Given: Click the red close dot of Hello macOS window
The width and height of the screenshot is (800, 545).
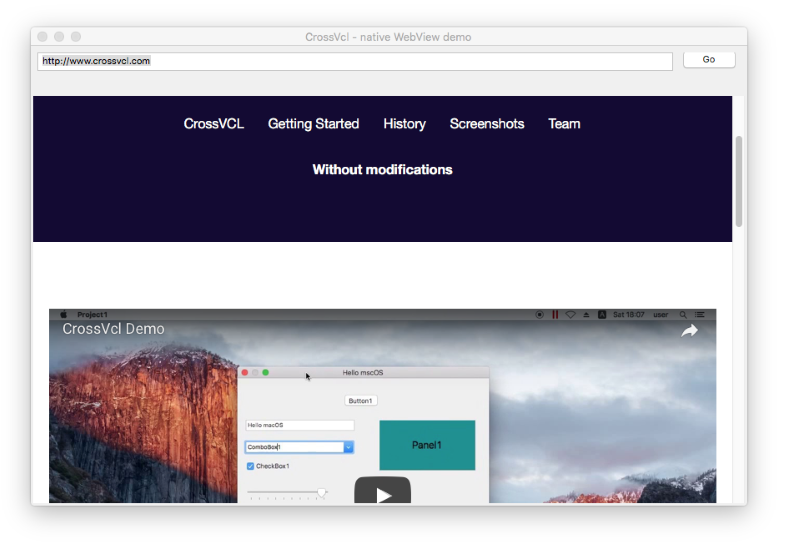Looking at the screenshot, I should pyautogui.click(x=245, y=373).
